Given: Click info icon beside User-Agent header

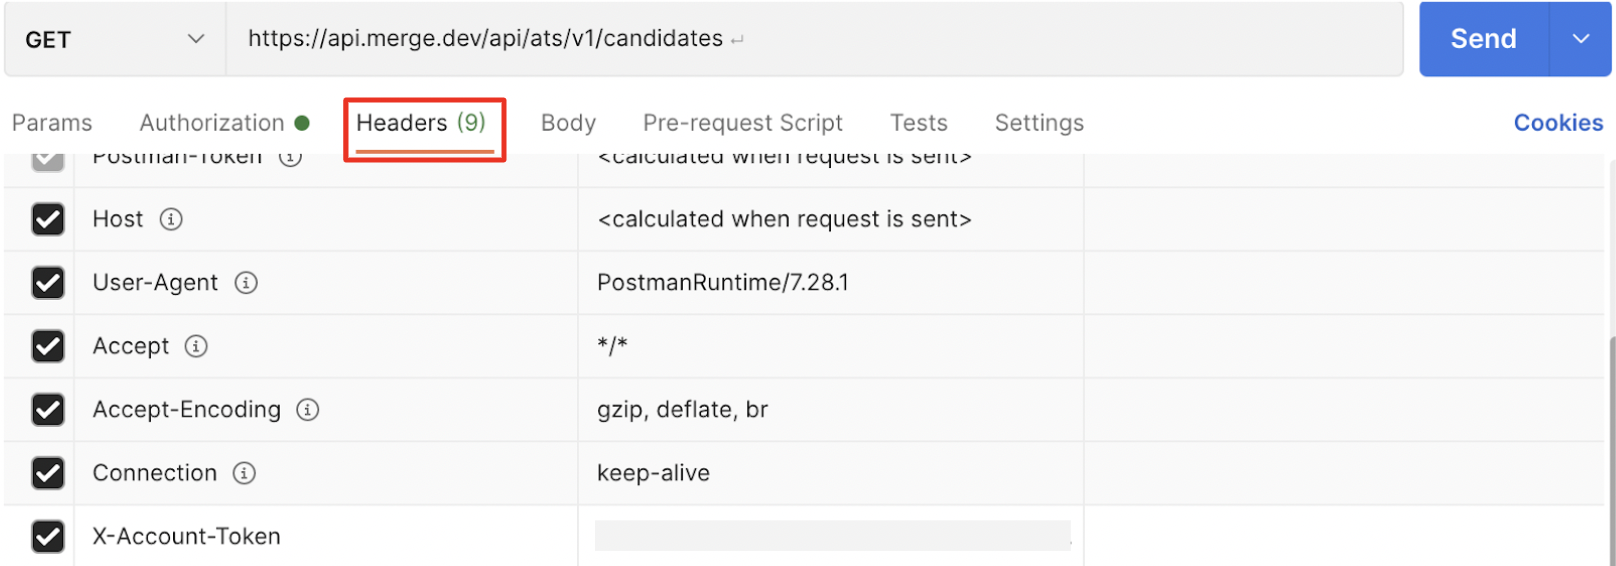Looking at the screenshot, I should [246, 283].
